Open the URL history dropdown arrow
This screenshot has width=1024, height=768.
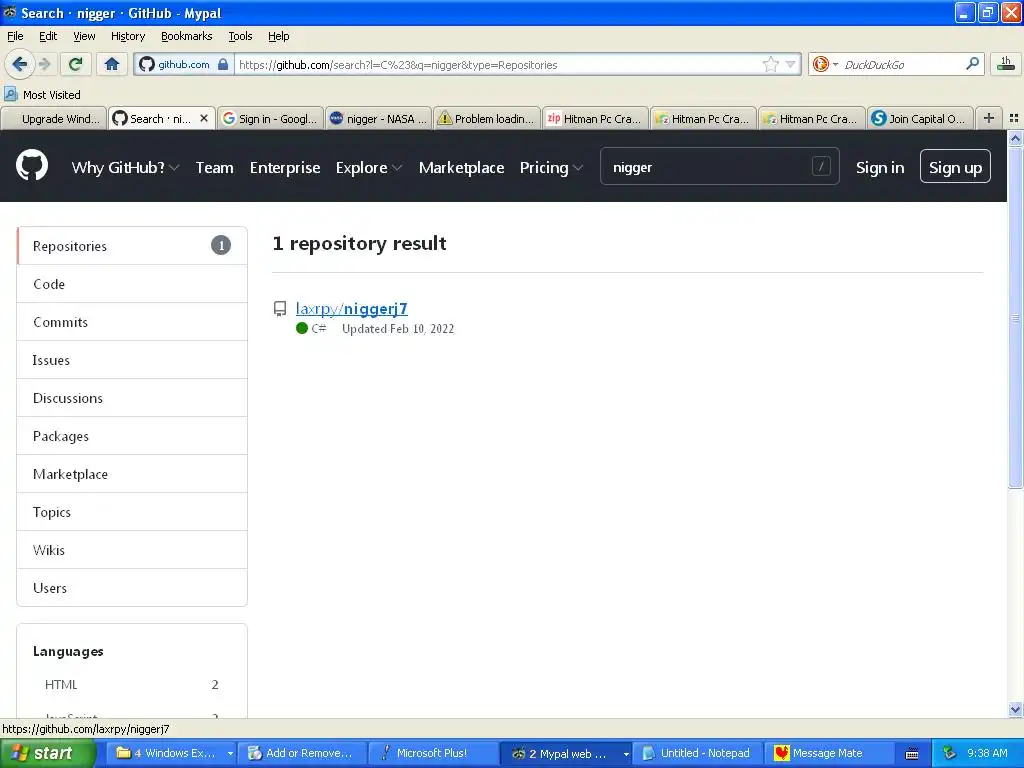(x=790, y=64)
